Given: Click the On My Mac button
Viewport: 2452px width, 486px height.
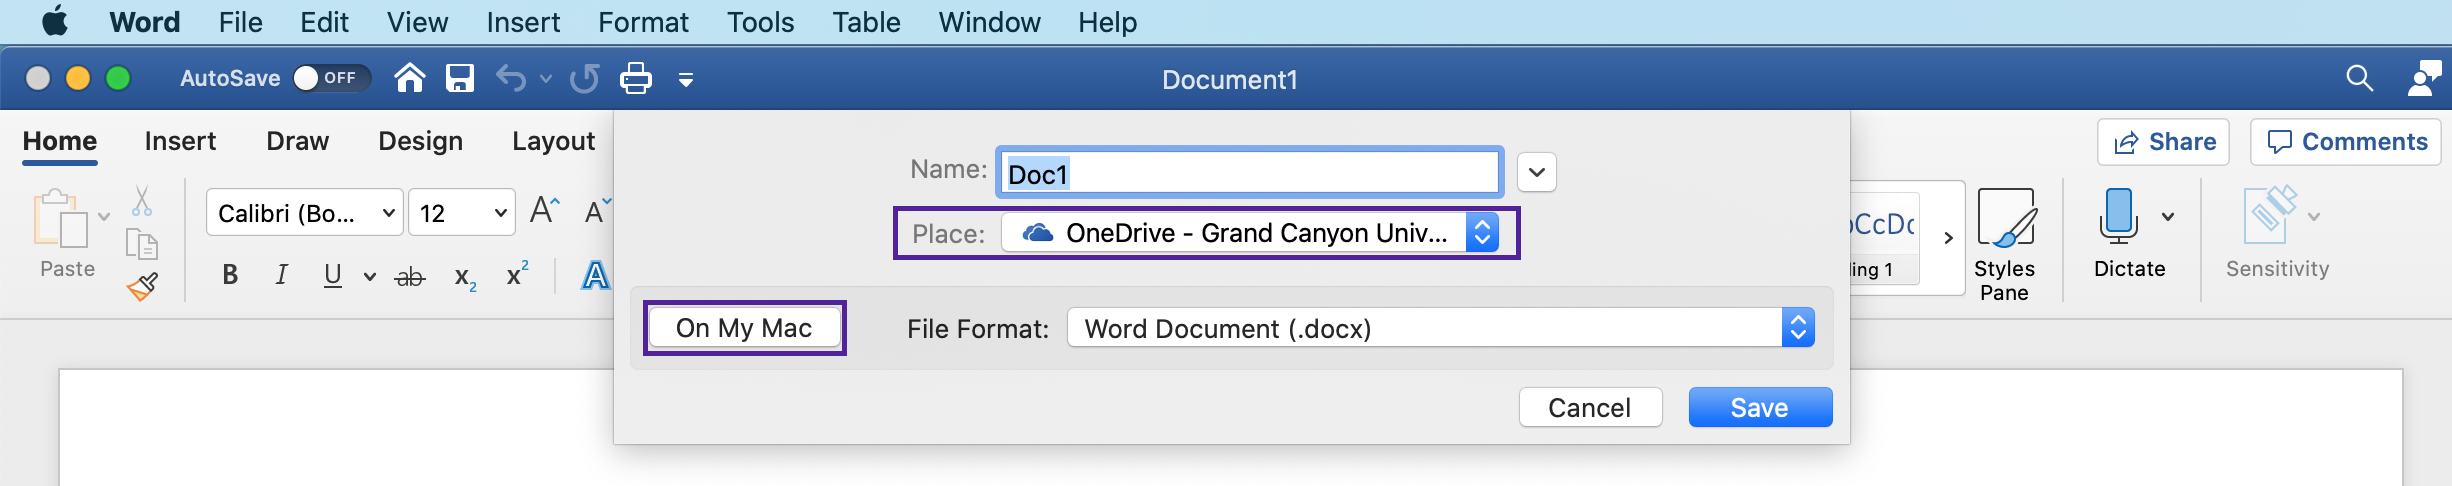Looking at the screenshot, I should (x=744, y=328).
